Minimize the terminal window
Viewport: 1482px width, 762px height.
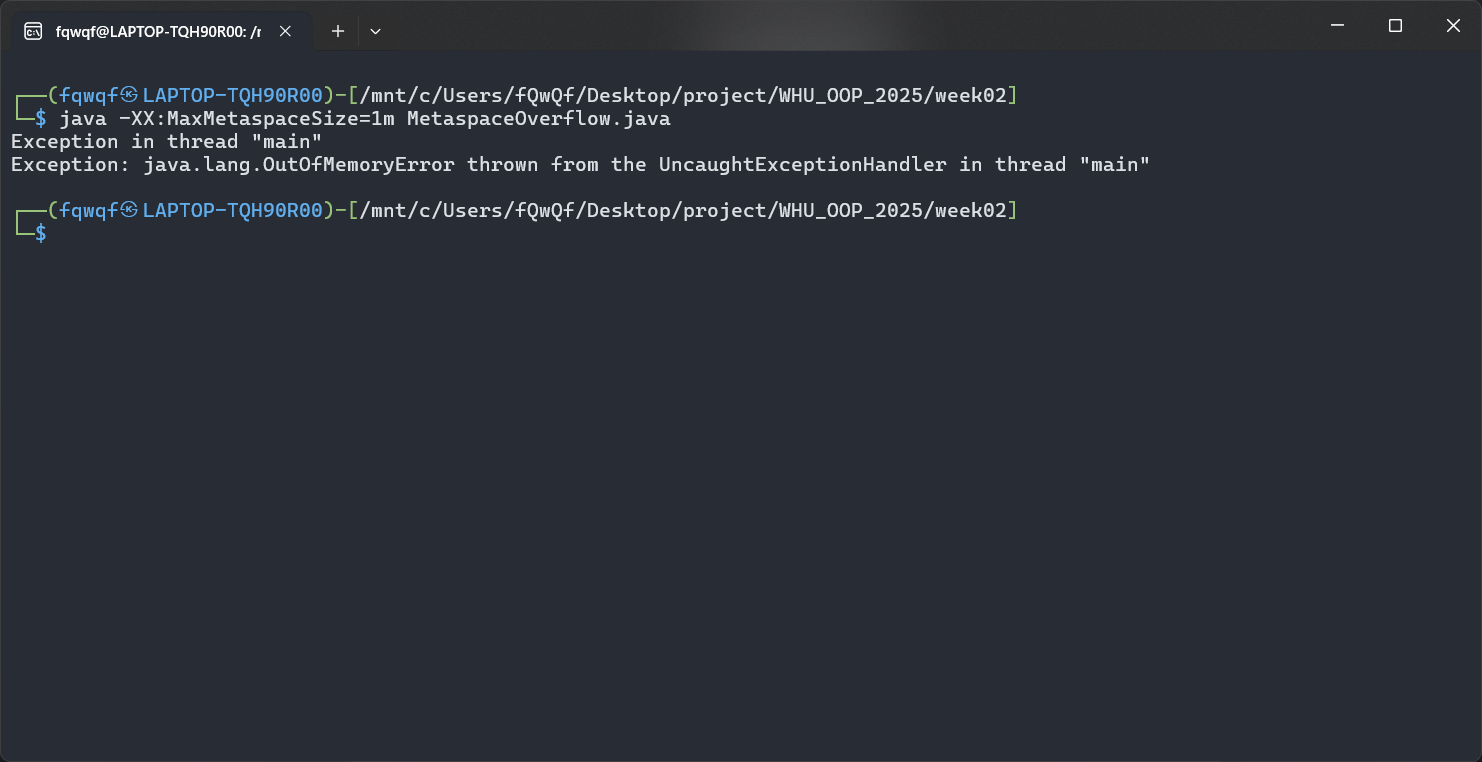tap(1337, 26)
